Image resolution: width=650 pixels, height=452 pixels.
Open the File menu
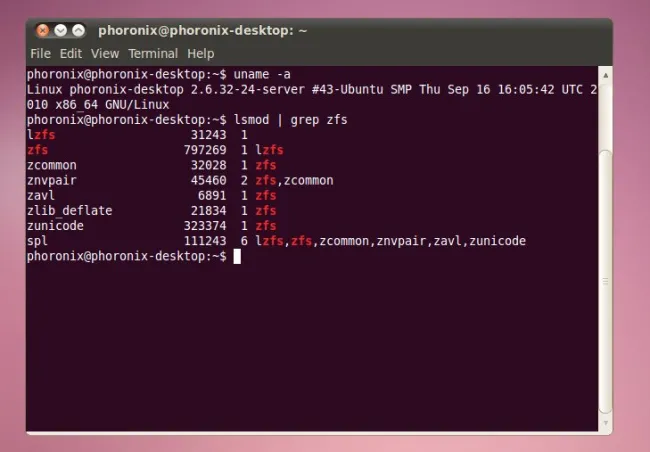tap(40, 53)
